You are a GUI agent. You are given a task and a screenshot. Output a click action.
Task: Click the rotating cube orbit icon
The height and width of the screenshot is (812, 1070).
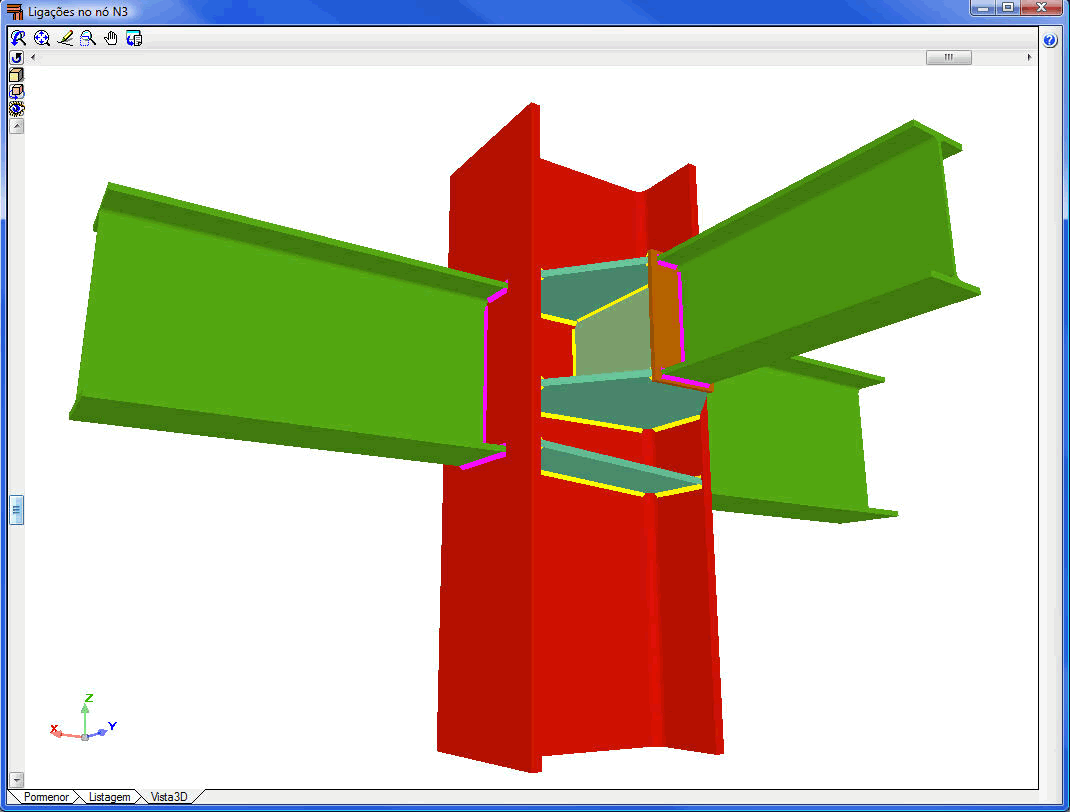coord(16,91)
